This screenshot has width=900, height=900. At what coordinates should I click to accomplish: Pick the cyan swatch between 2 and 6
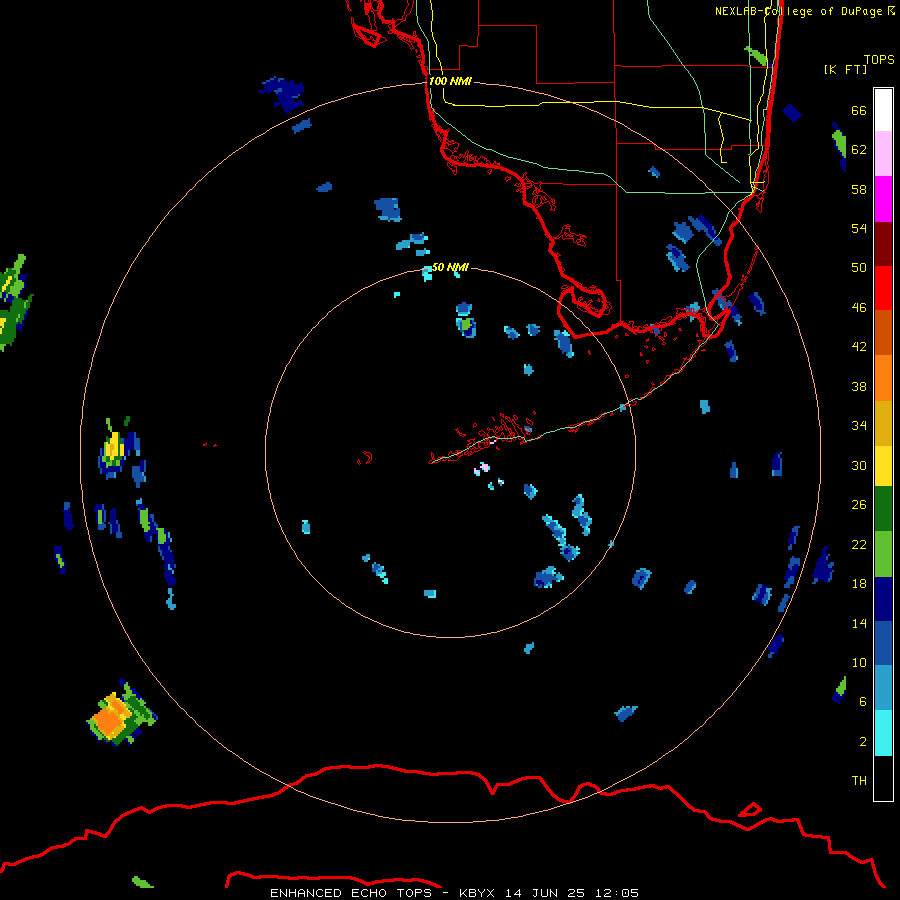point(883,733)
